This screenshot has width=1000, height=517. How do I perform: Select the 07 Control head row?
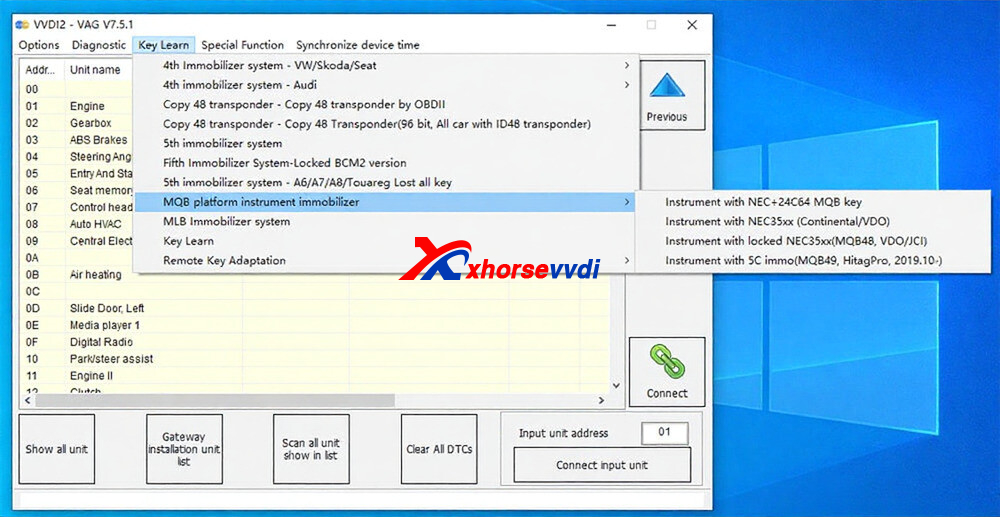click(77, 207)
